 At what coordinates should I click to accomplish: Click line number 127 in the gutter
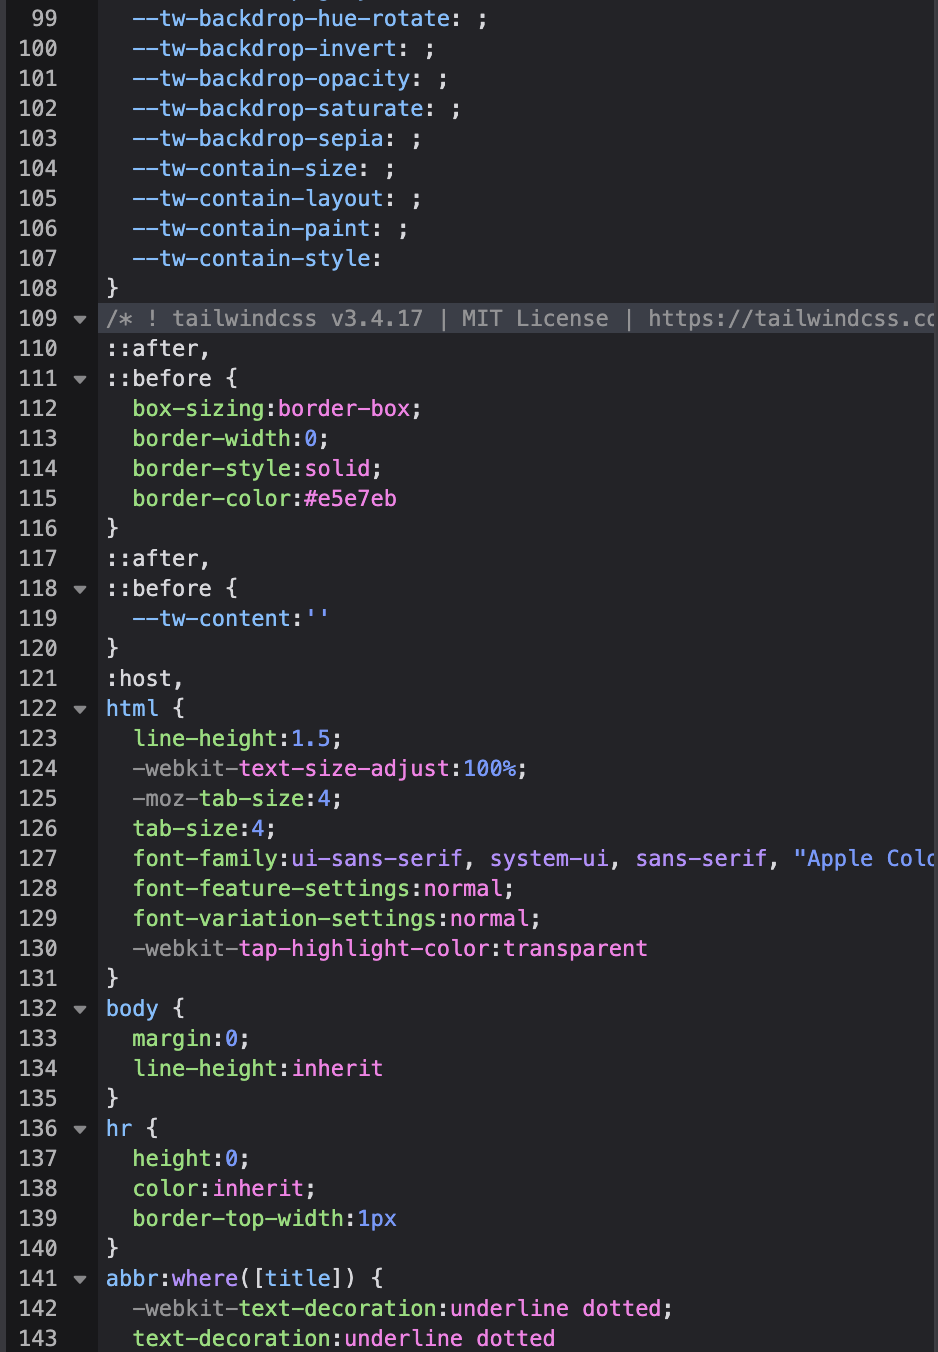tap(38, 858)
